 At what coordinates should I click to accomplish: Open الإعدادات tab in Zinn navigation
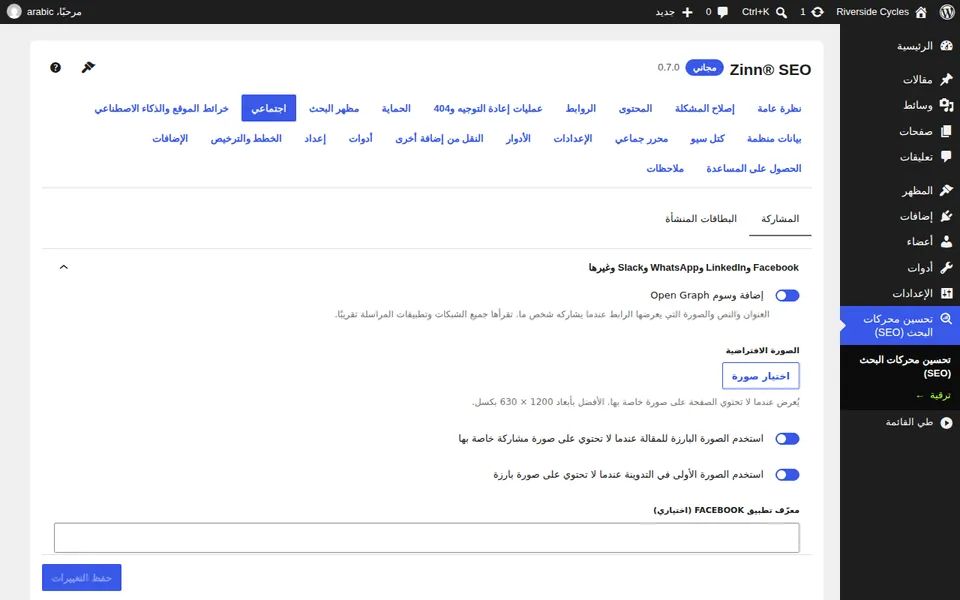[572, 138]
